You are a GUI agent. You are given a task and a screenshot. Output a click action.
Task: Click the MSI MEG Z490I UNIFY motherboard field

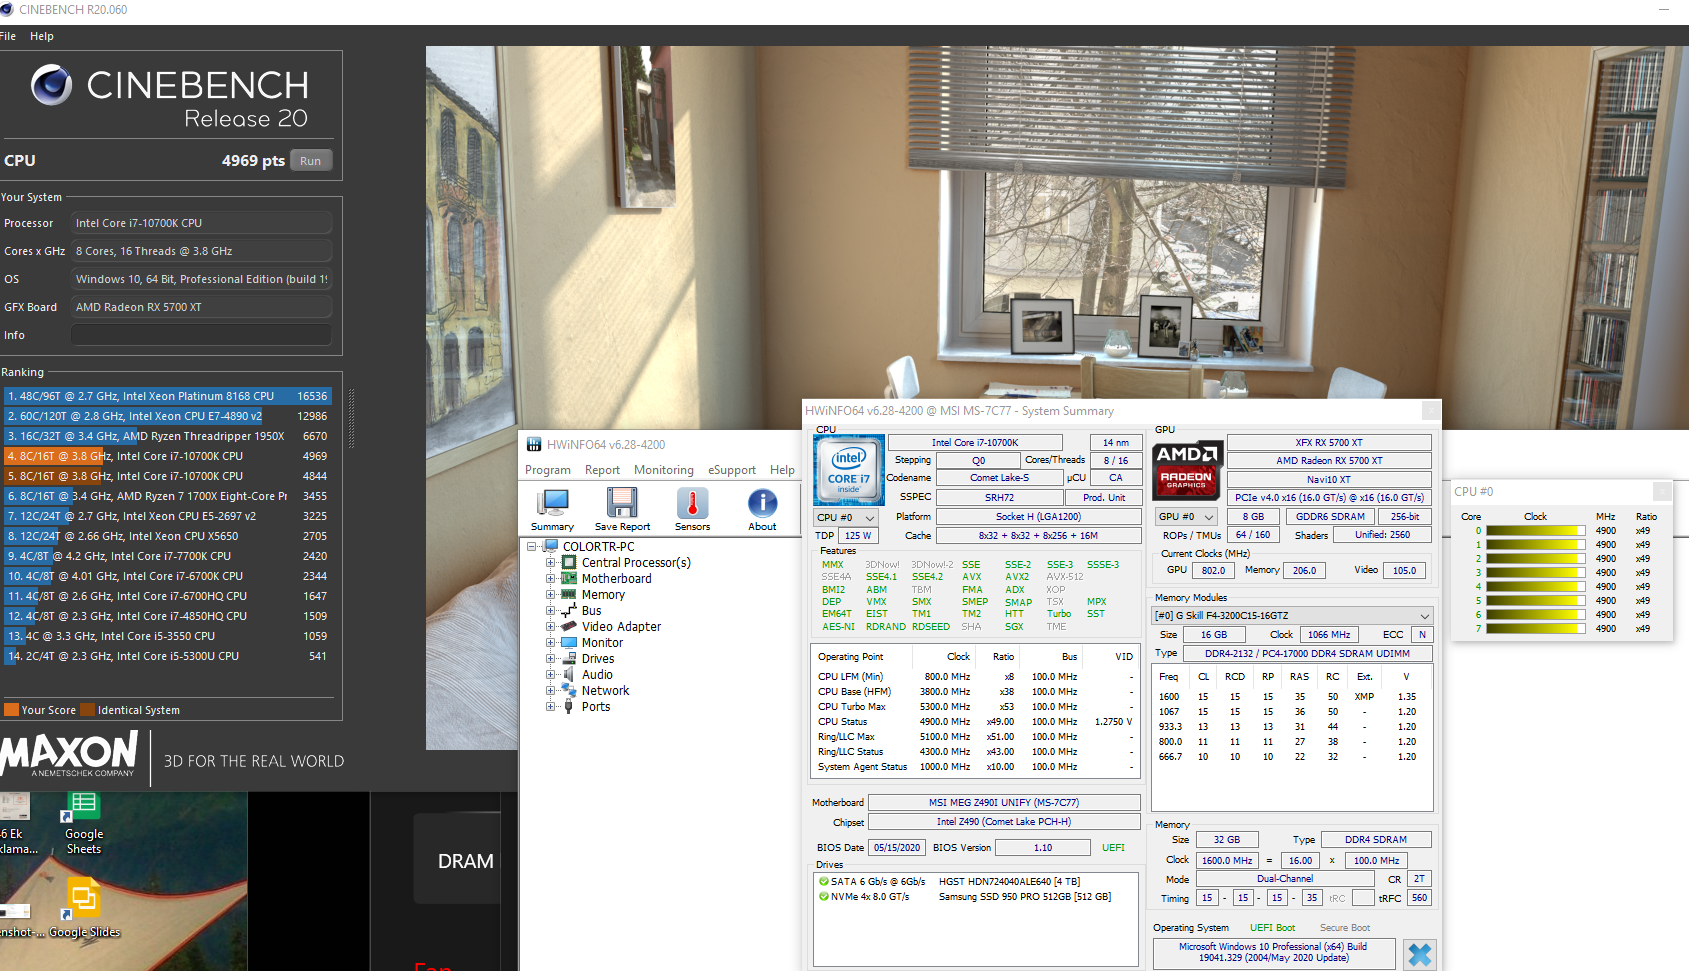[x=1004, y=802]
